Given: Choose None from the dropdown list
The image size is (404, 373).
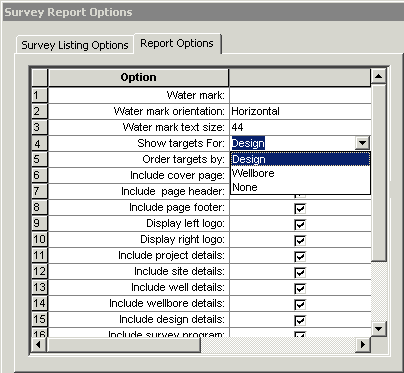Looking at the screenshot, I should click(x=300, y=187).
